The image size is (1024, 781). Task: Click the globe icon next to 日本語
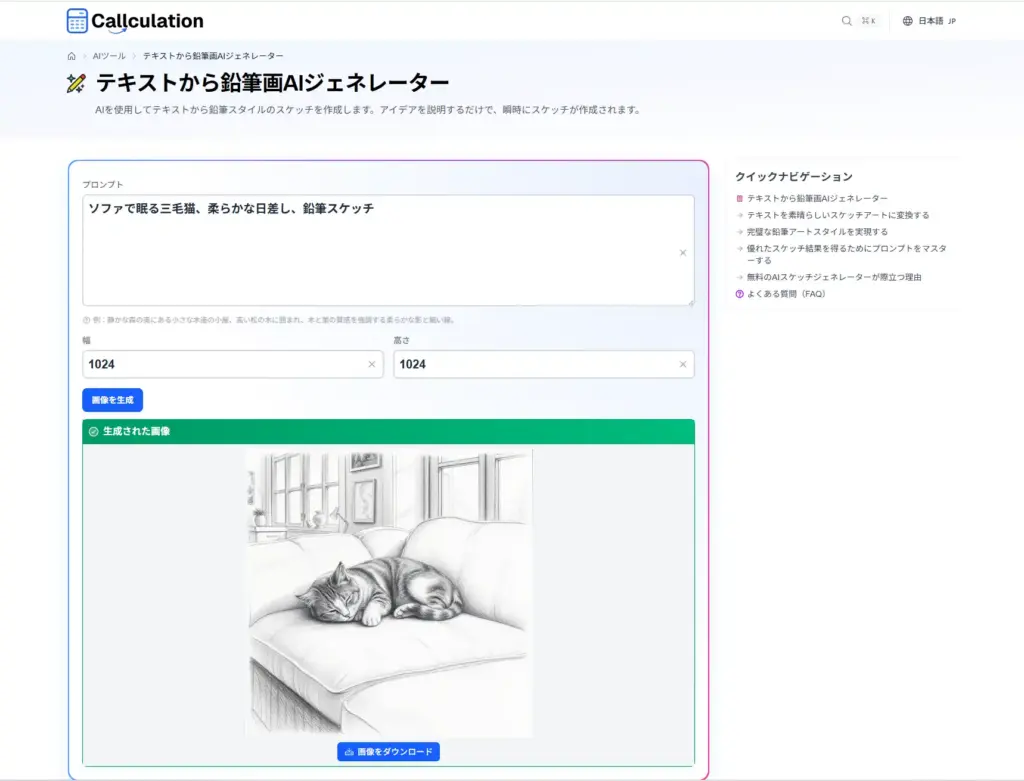click(x=906, y=20)
